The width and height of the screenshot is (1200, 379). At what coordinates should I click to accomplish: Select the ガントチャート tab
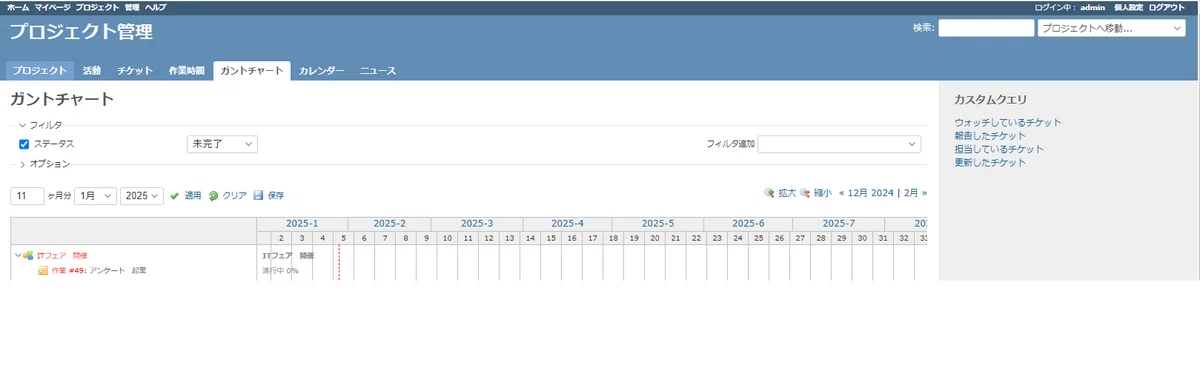click(252, 71)
